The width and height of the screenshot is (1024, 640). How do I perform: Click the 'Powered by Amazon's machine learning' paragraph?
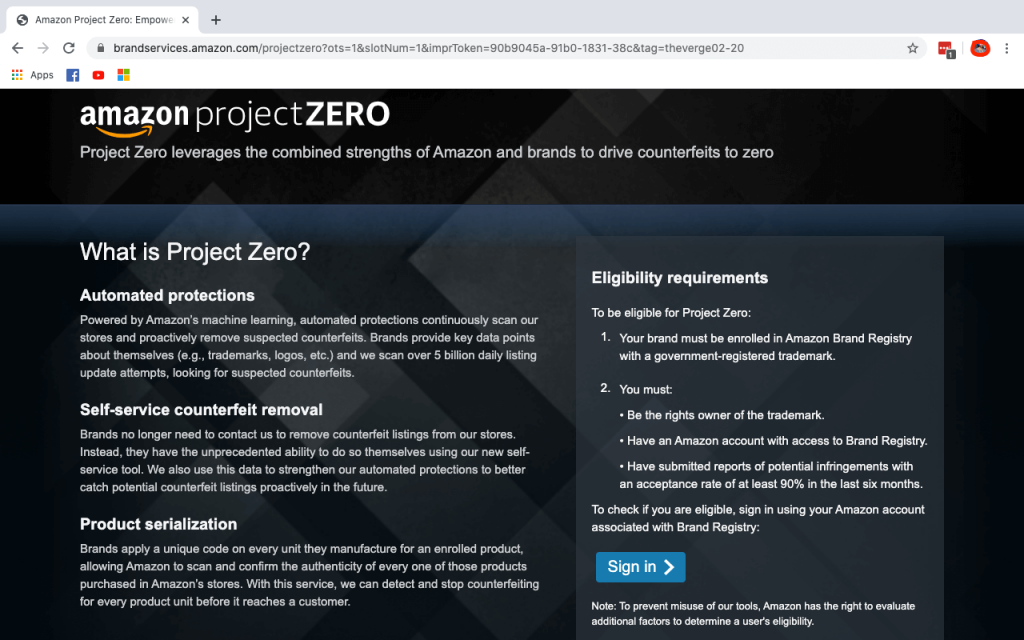click(309, 346)
